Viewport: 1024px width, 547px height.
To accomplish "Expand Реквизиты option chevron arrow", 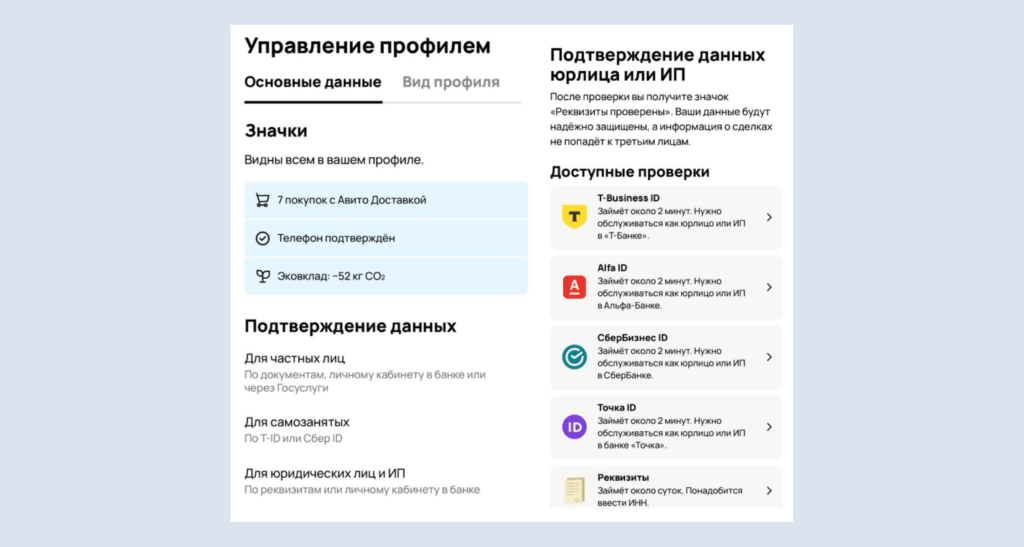I will click(x=768, y=490).
